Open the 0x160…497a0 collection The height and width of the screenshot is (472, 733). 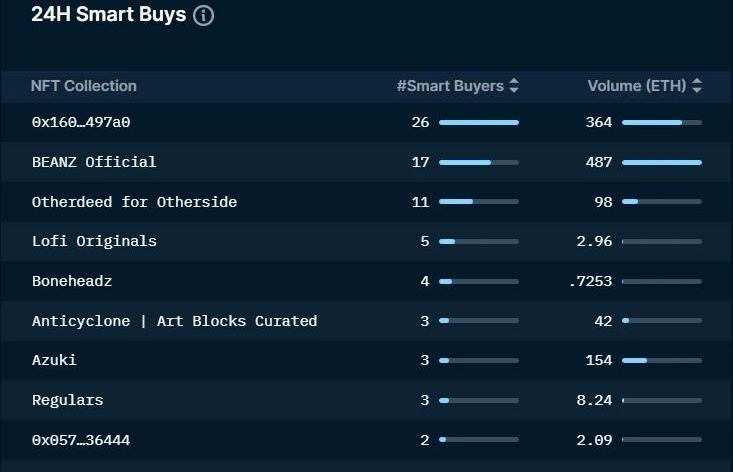point(81,122)
